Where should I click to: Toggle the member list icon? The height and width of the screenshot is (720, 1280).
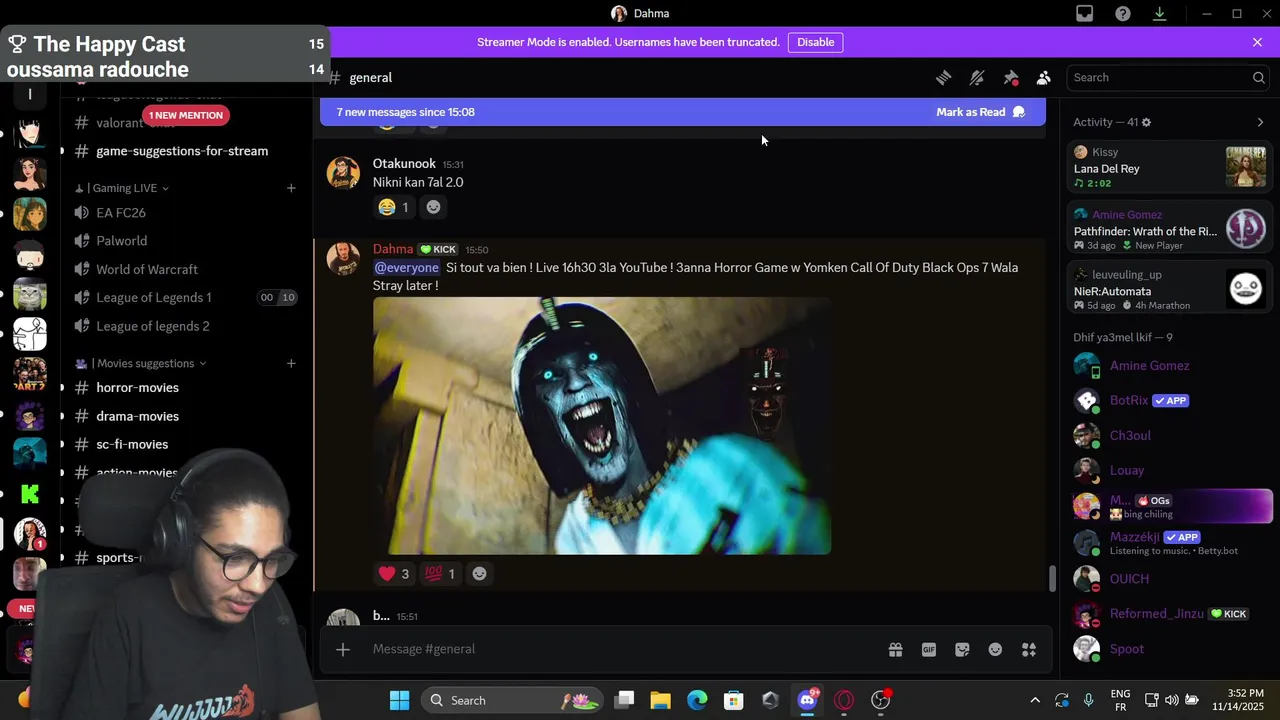click(1043, 77)
